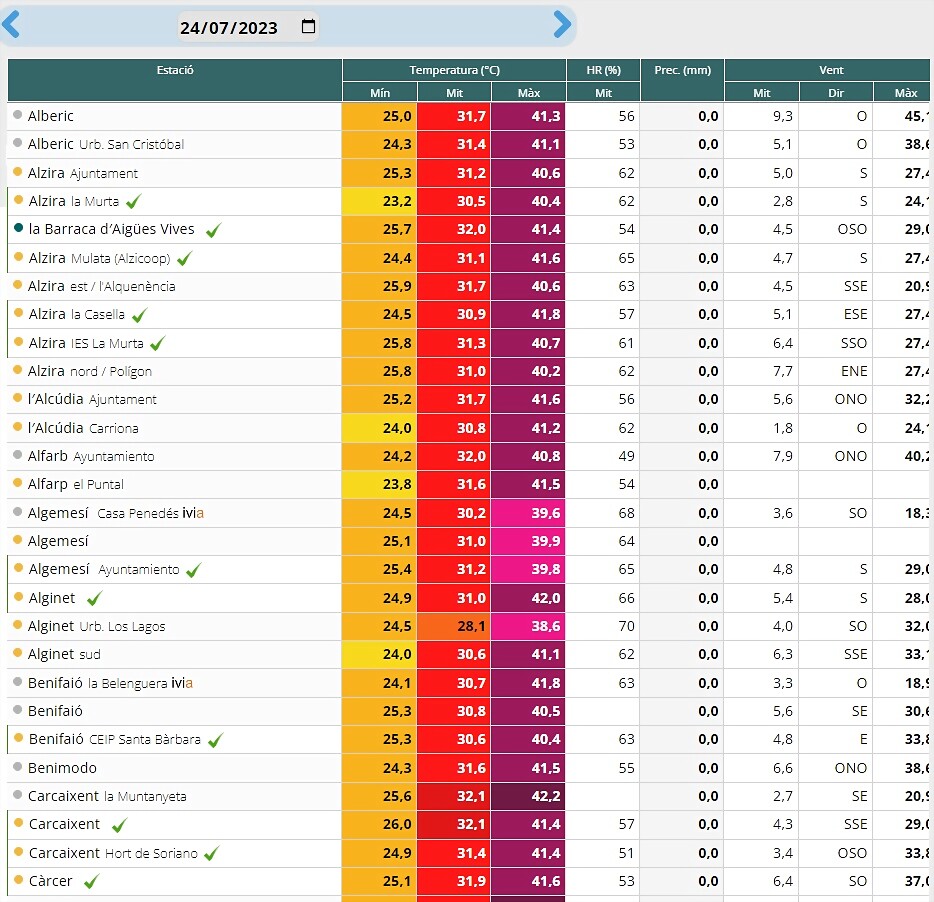934x902 pixels.
Task: Select Alzira la Murta min temperature 23,2
Action: tap(379, 201)
